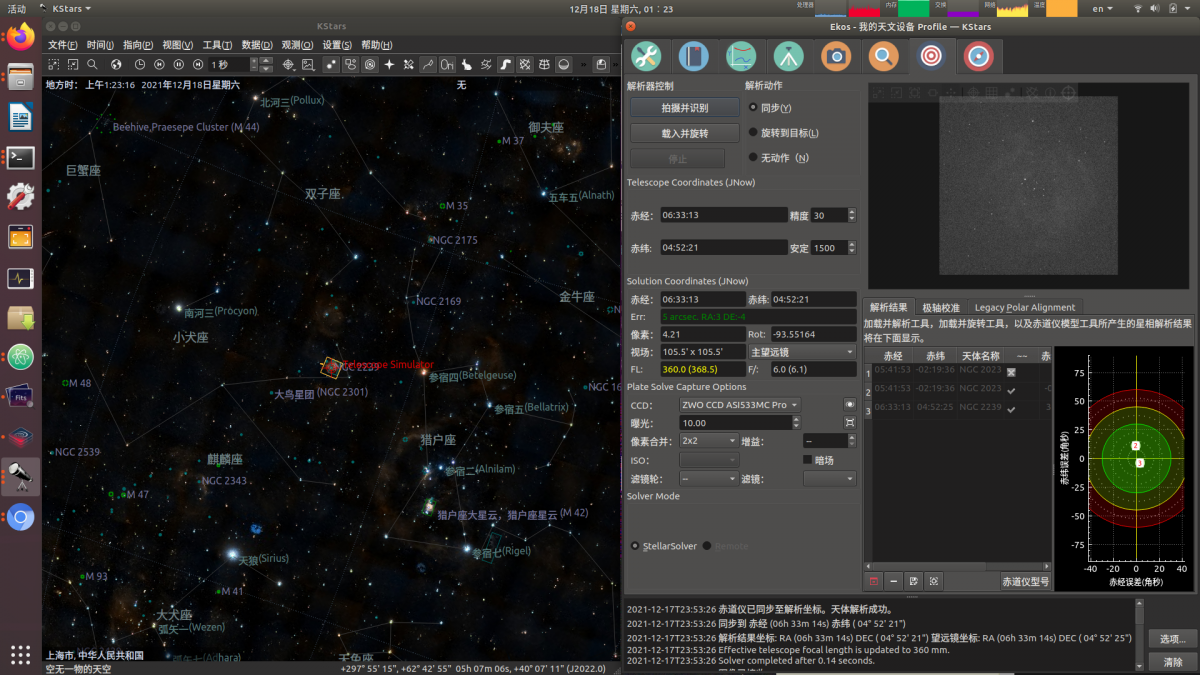Open the Ekos Scheduler notebook tab

tap(693, 56)
